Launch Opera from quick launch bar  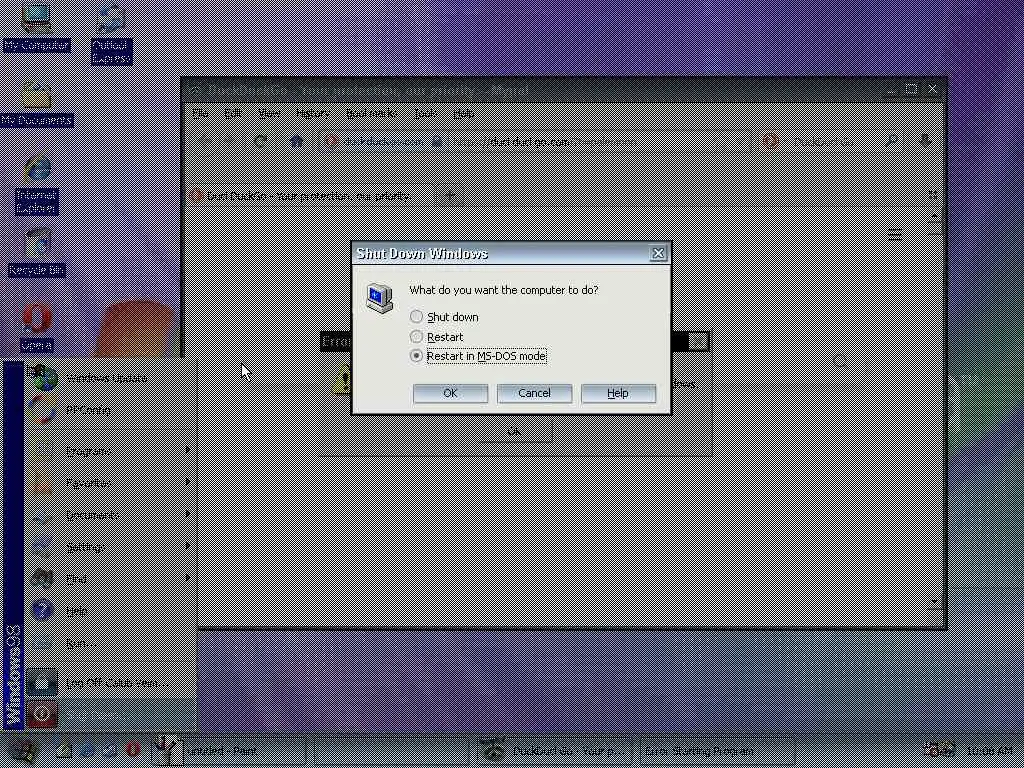point(133,750)
